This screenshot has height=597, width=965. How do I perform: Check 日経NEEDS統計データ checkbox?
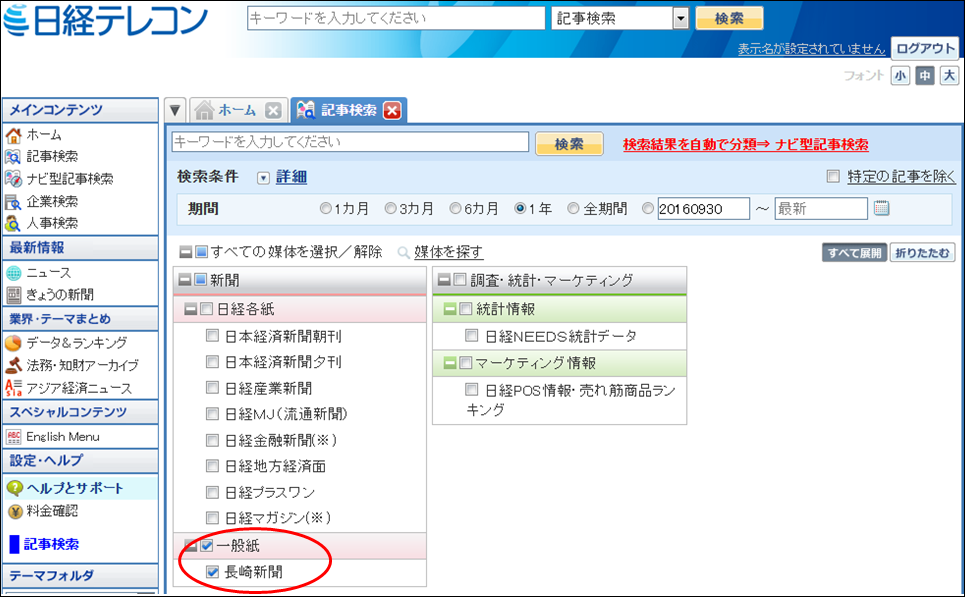coord(471,335)
